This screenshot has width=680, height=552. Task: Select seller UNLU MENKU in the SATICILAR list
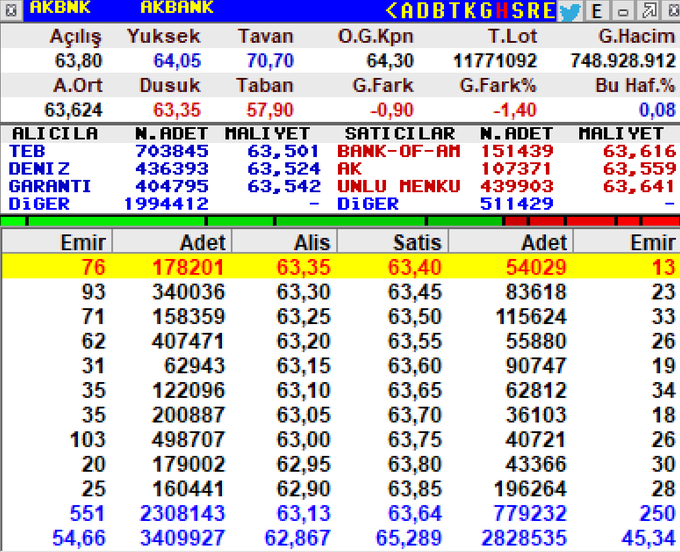point(399,186)
